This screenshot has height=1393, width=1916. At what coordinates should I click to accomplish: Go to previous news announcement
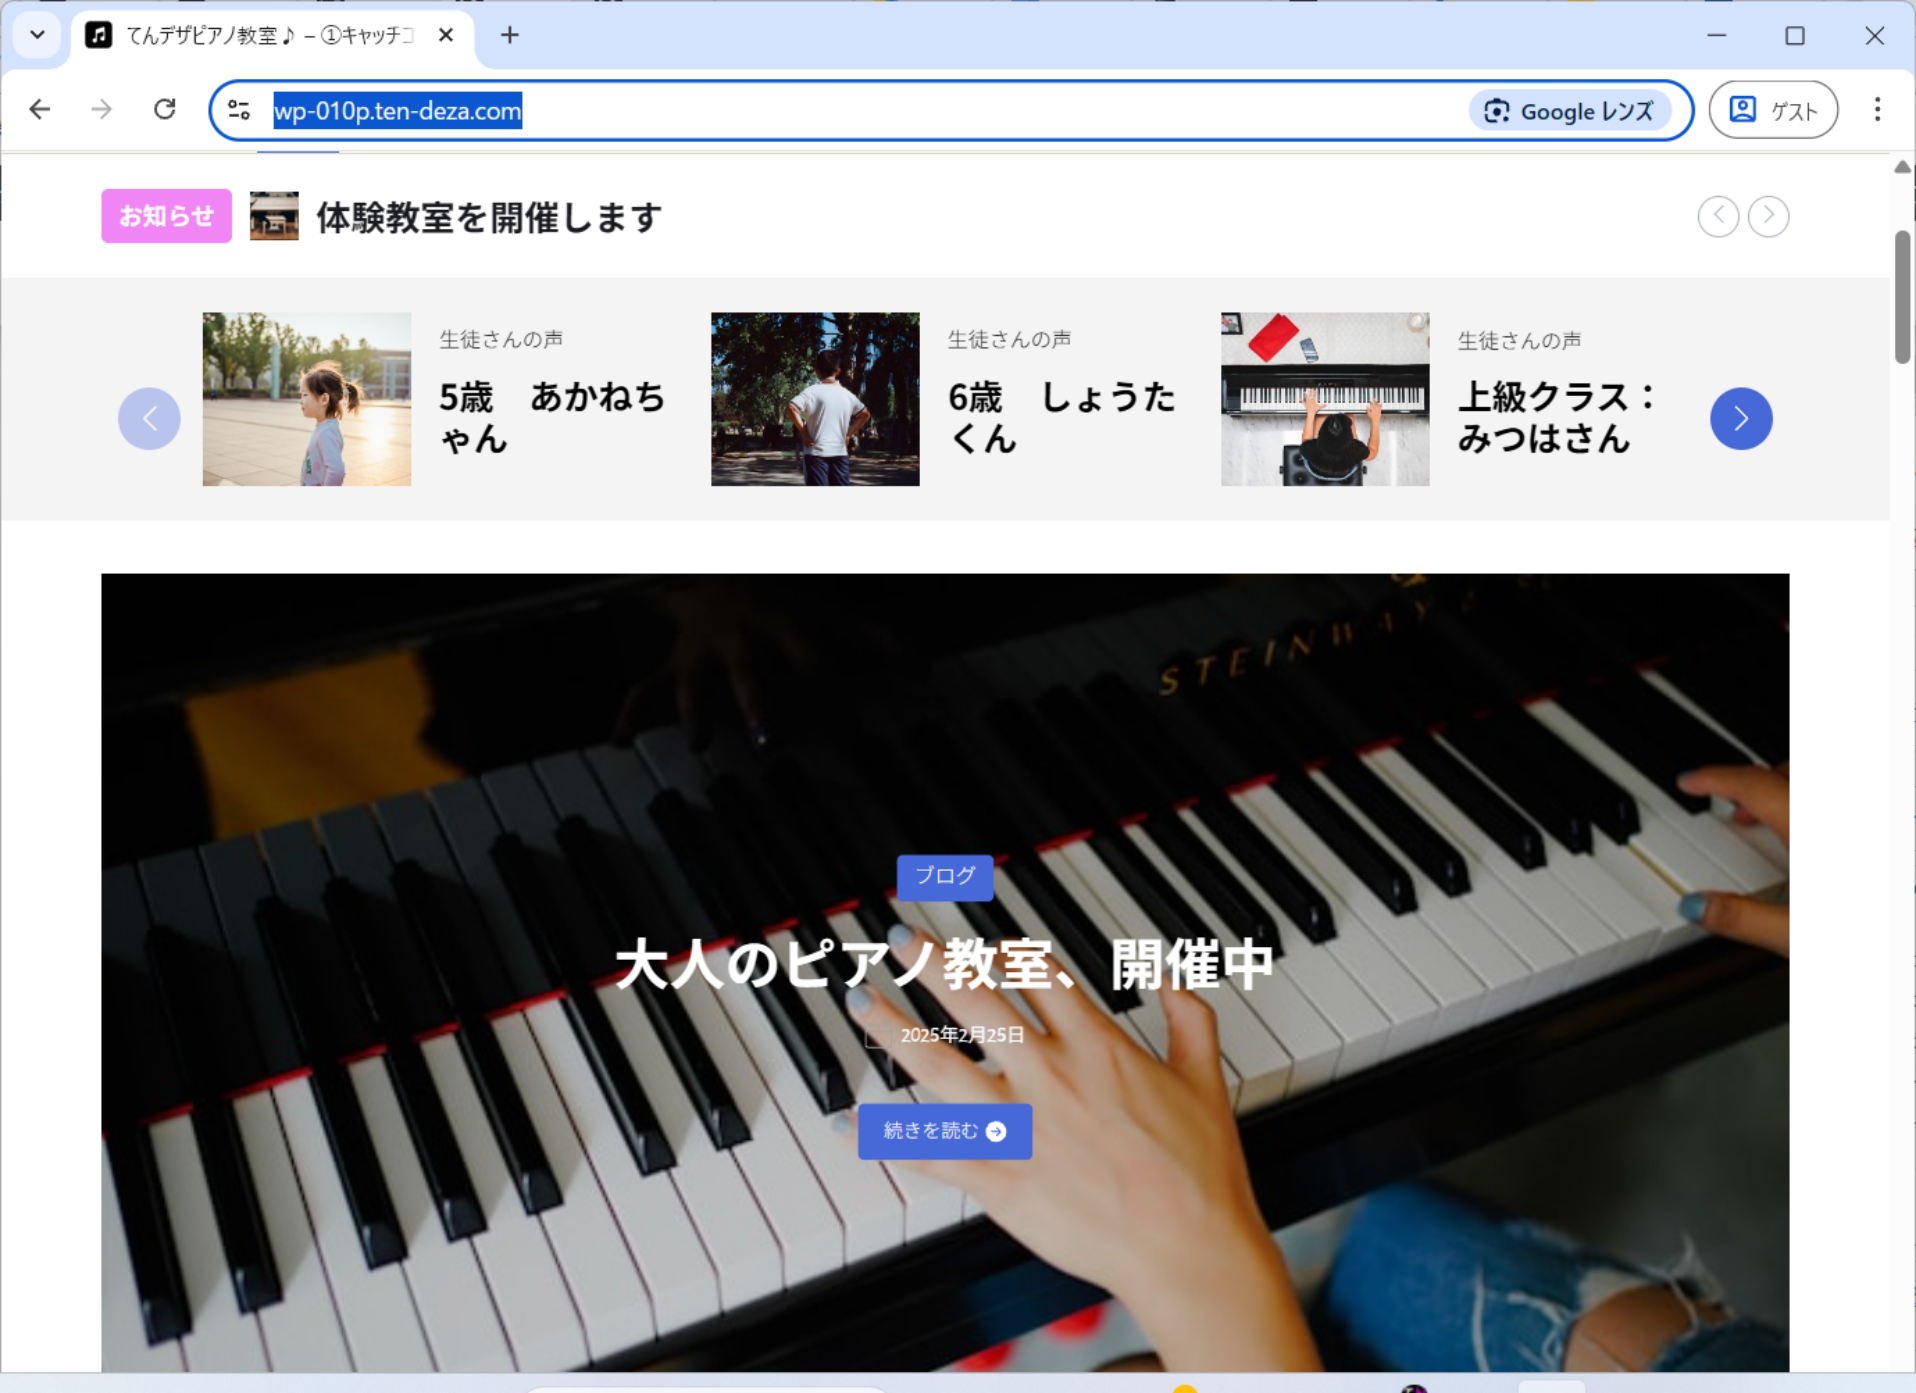click(1718, 216)
